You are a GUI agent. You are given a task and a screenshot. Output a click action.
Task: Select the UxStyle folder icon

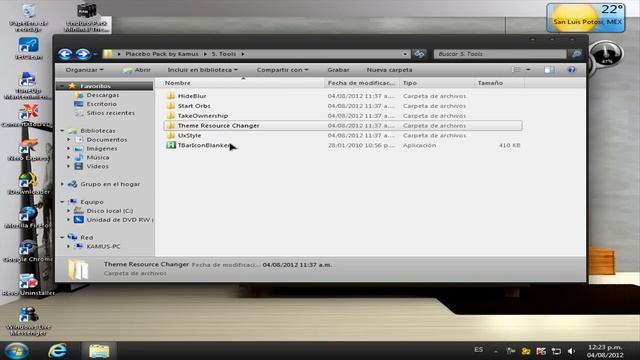(171, 136)
